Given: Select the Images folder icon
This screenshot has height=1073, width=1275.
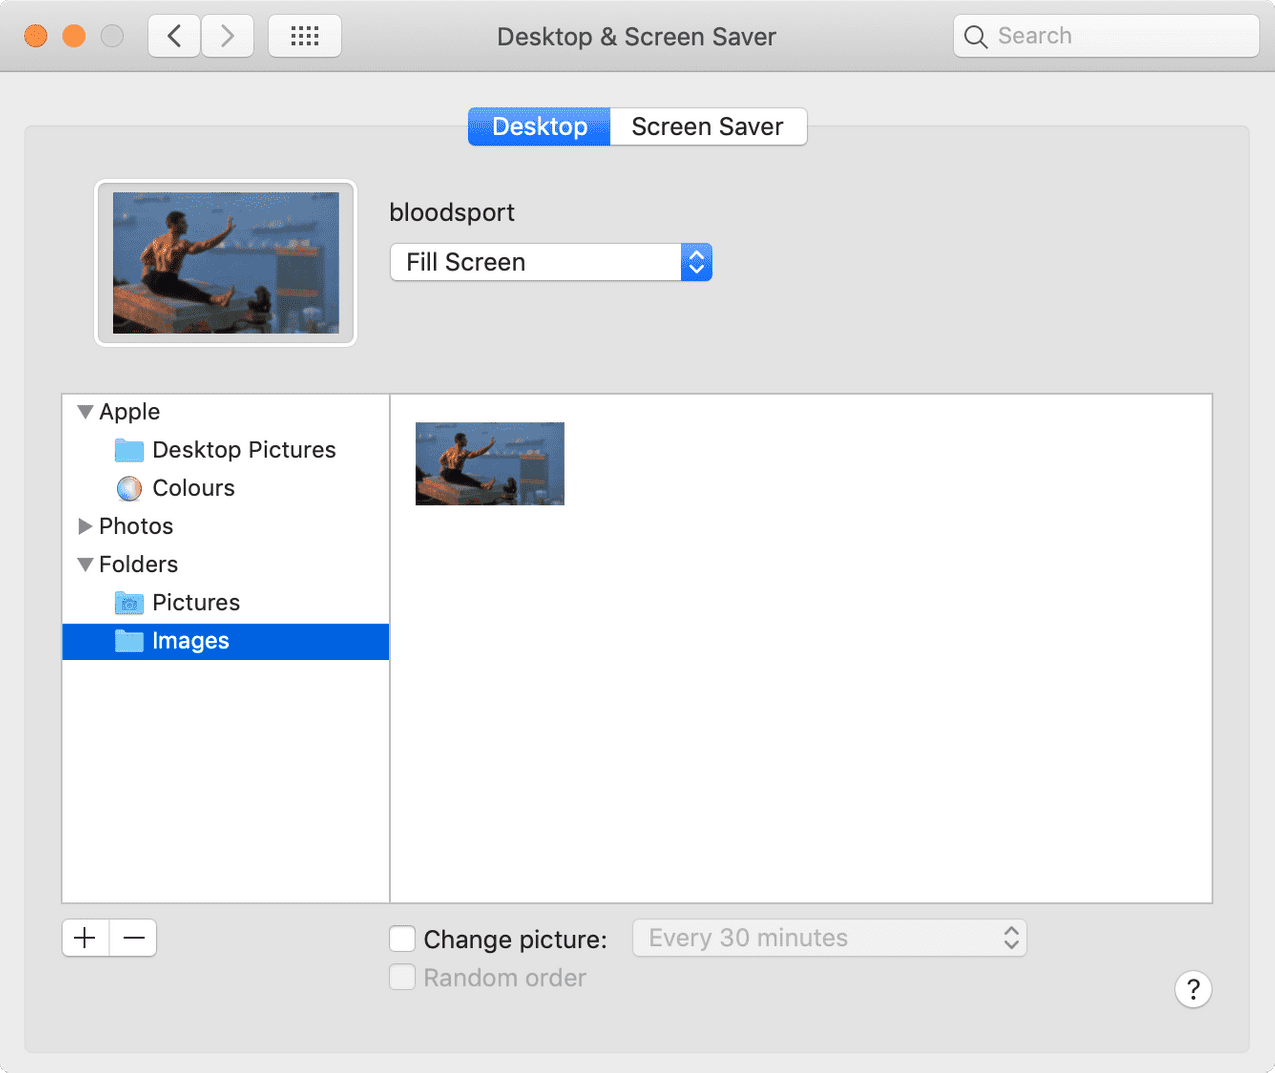Looking at the screenshot, I should [x=129, y=641].
